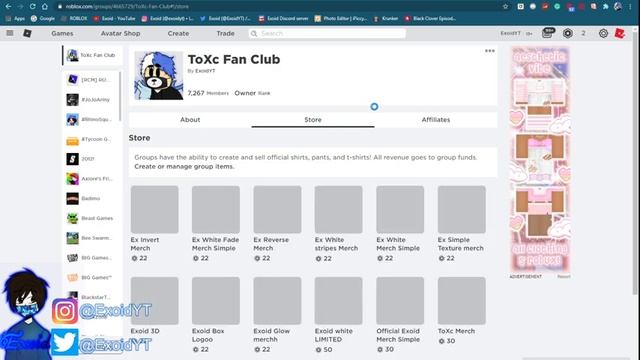Open the ROBLOX bookmark

click(x=74, y=18)
